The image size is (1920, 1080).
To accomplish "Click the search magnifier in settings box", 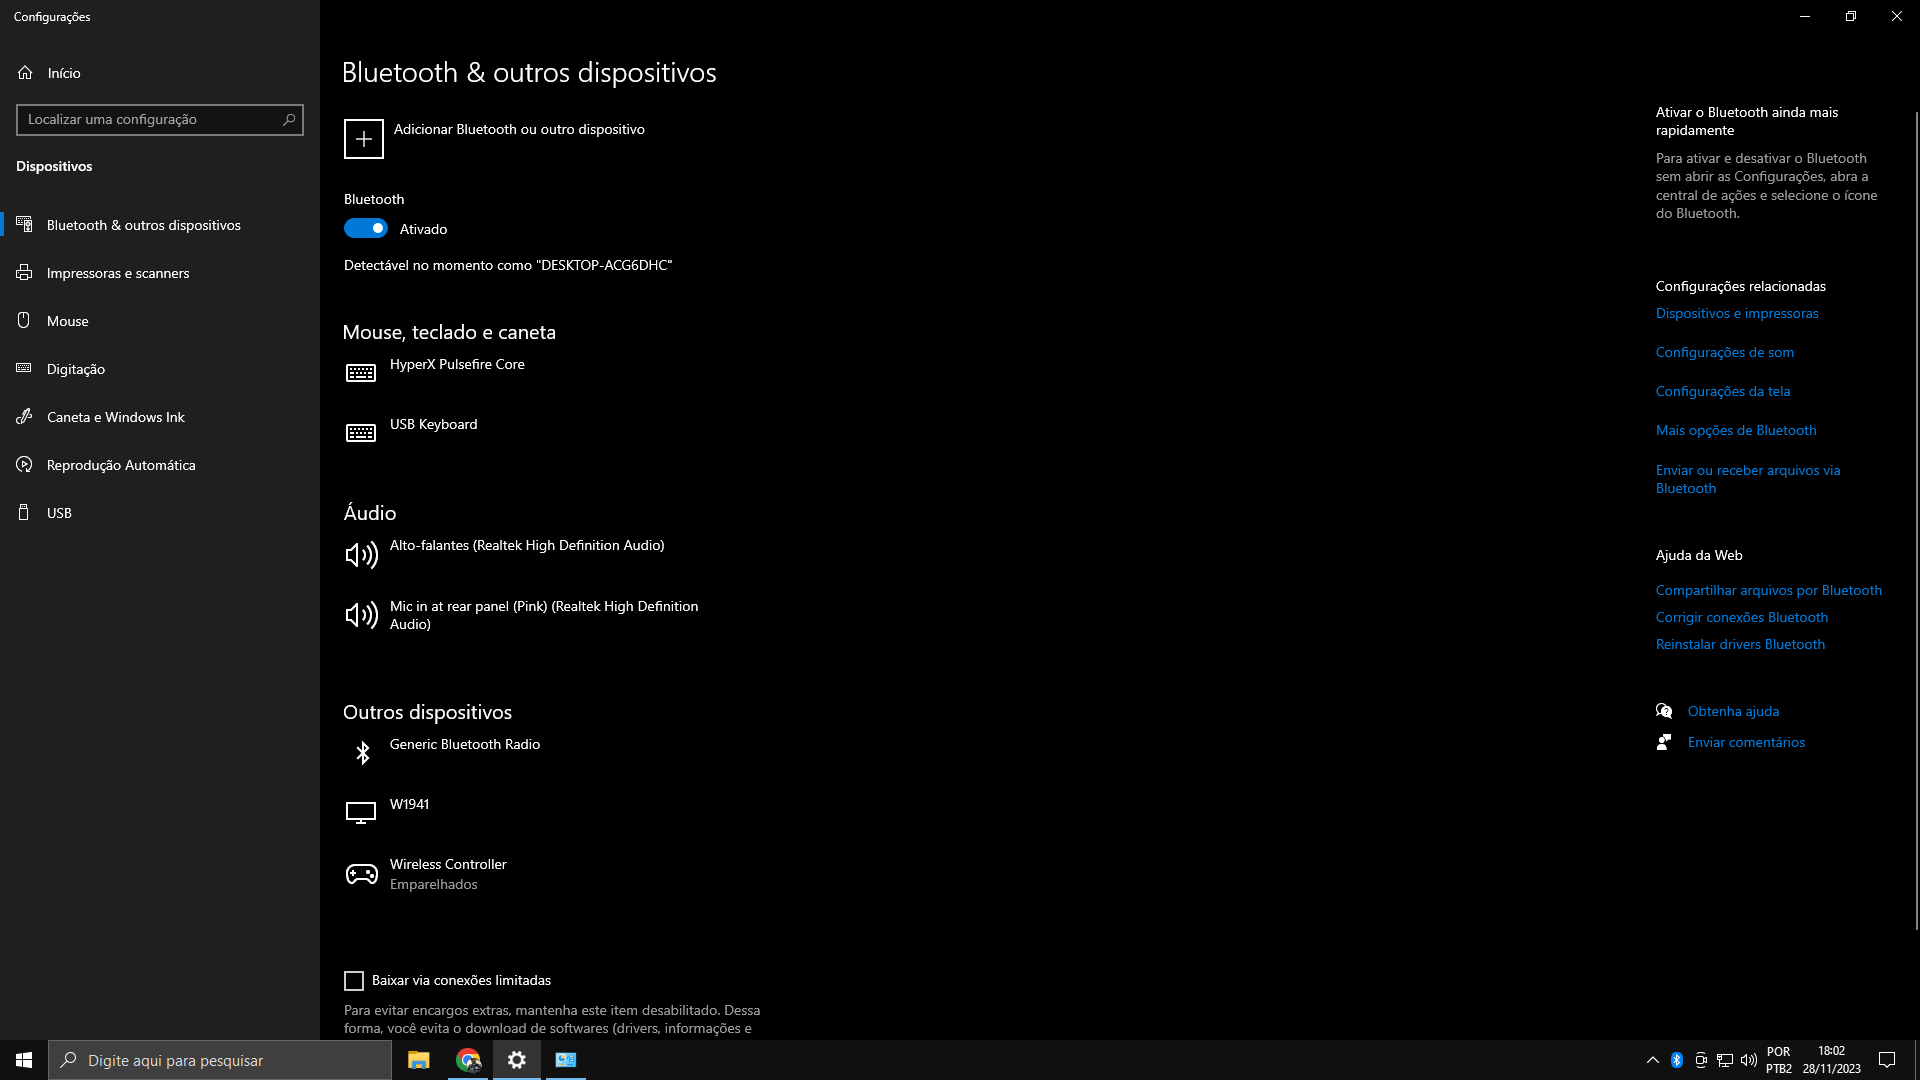I will (289, 119).
